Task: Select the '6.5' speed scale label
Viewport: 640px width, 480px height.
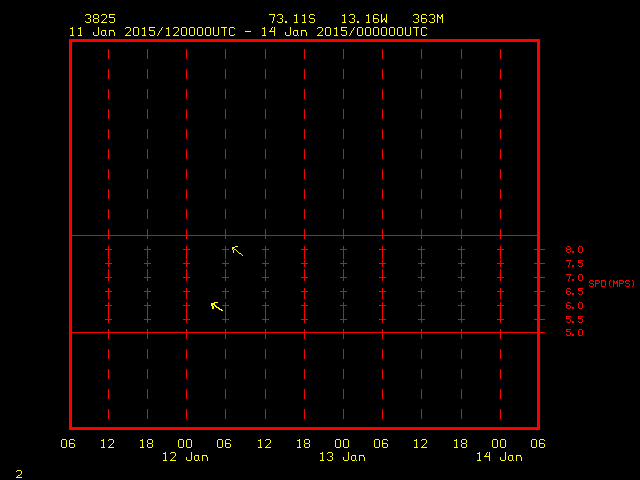Action: [574, 292]
